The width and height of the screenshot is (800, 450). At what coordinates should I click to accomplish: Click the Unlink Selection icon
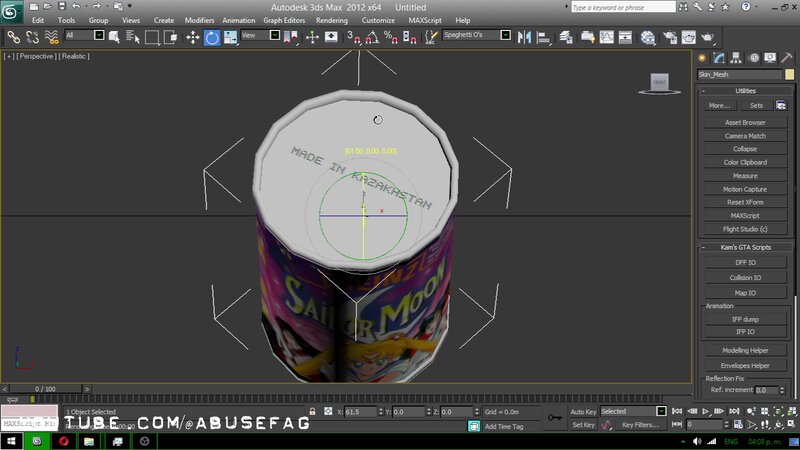(33, 37)
